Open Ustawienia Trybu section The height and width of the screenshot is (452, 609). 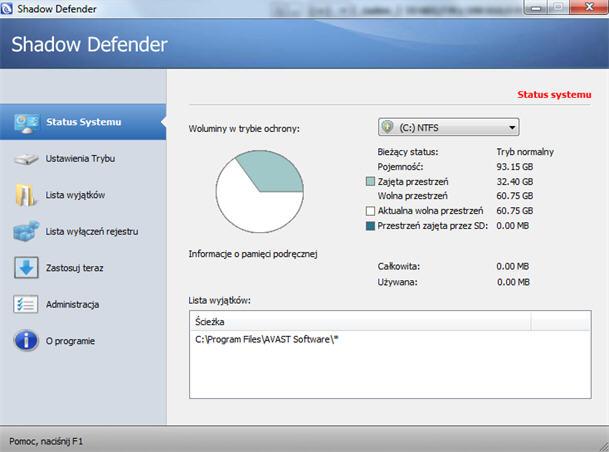click(x=80, y=158)
